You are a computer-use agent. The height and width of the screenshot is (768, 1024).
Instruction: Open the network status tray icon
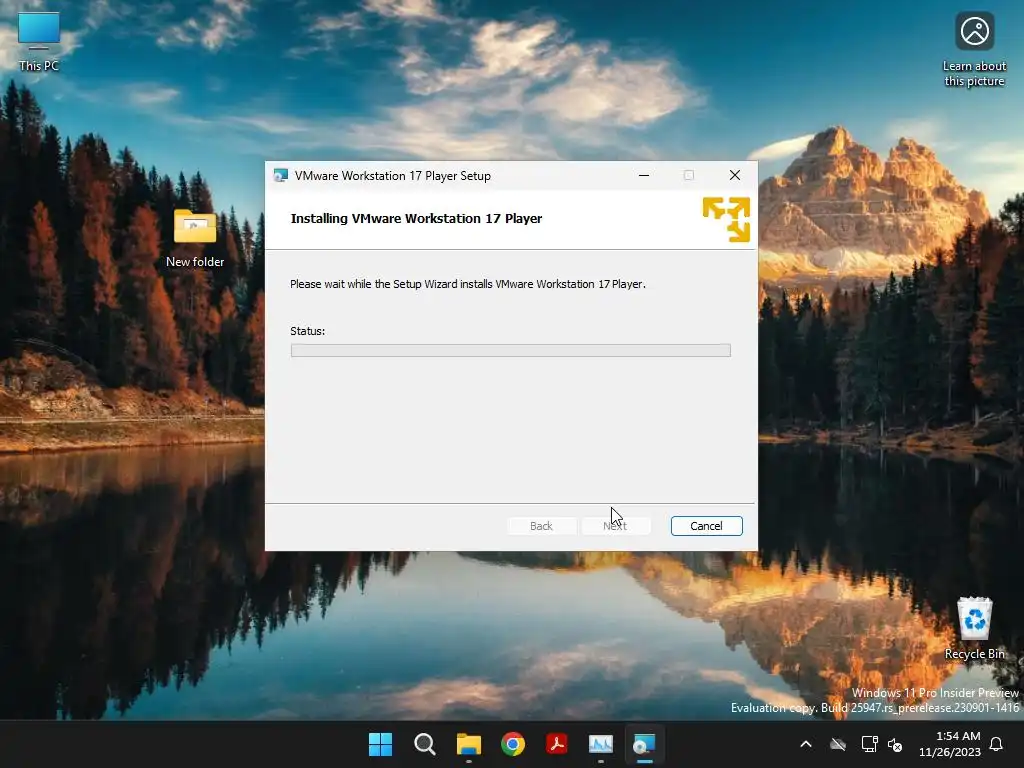(x=869, y=744)
